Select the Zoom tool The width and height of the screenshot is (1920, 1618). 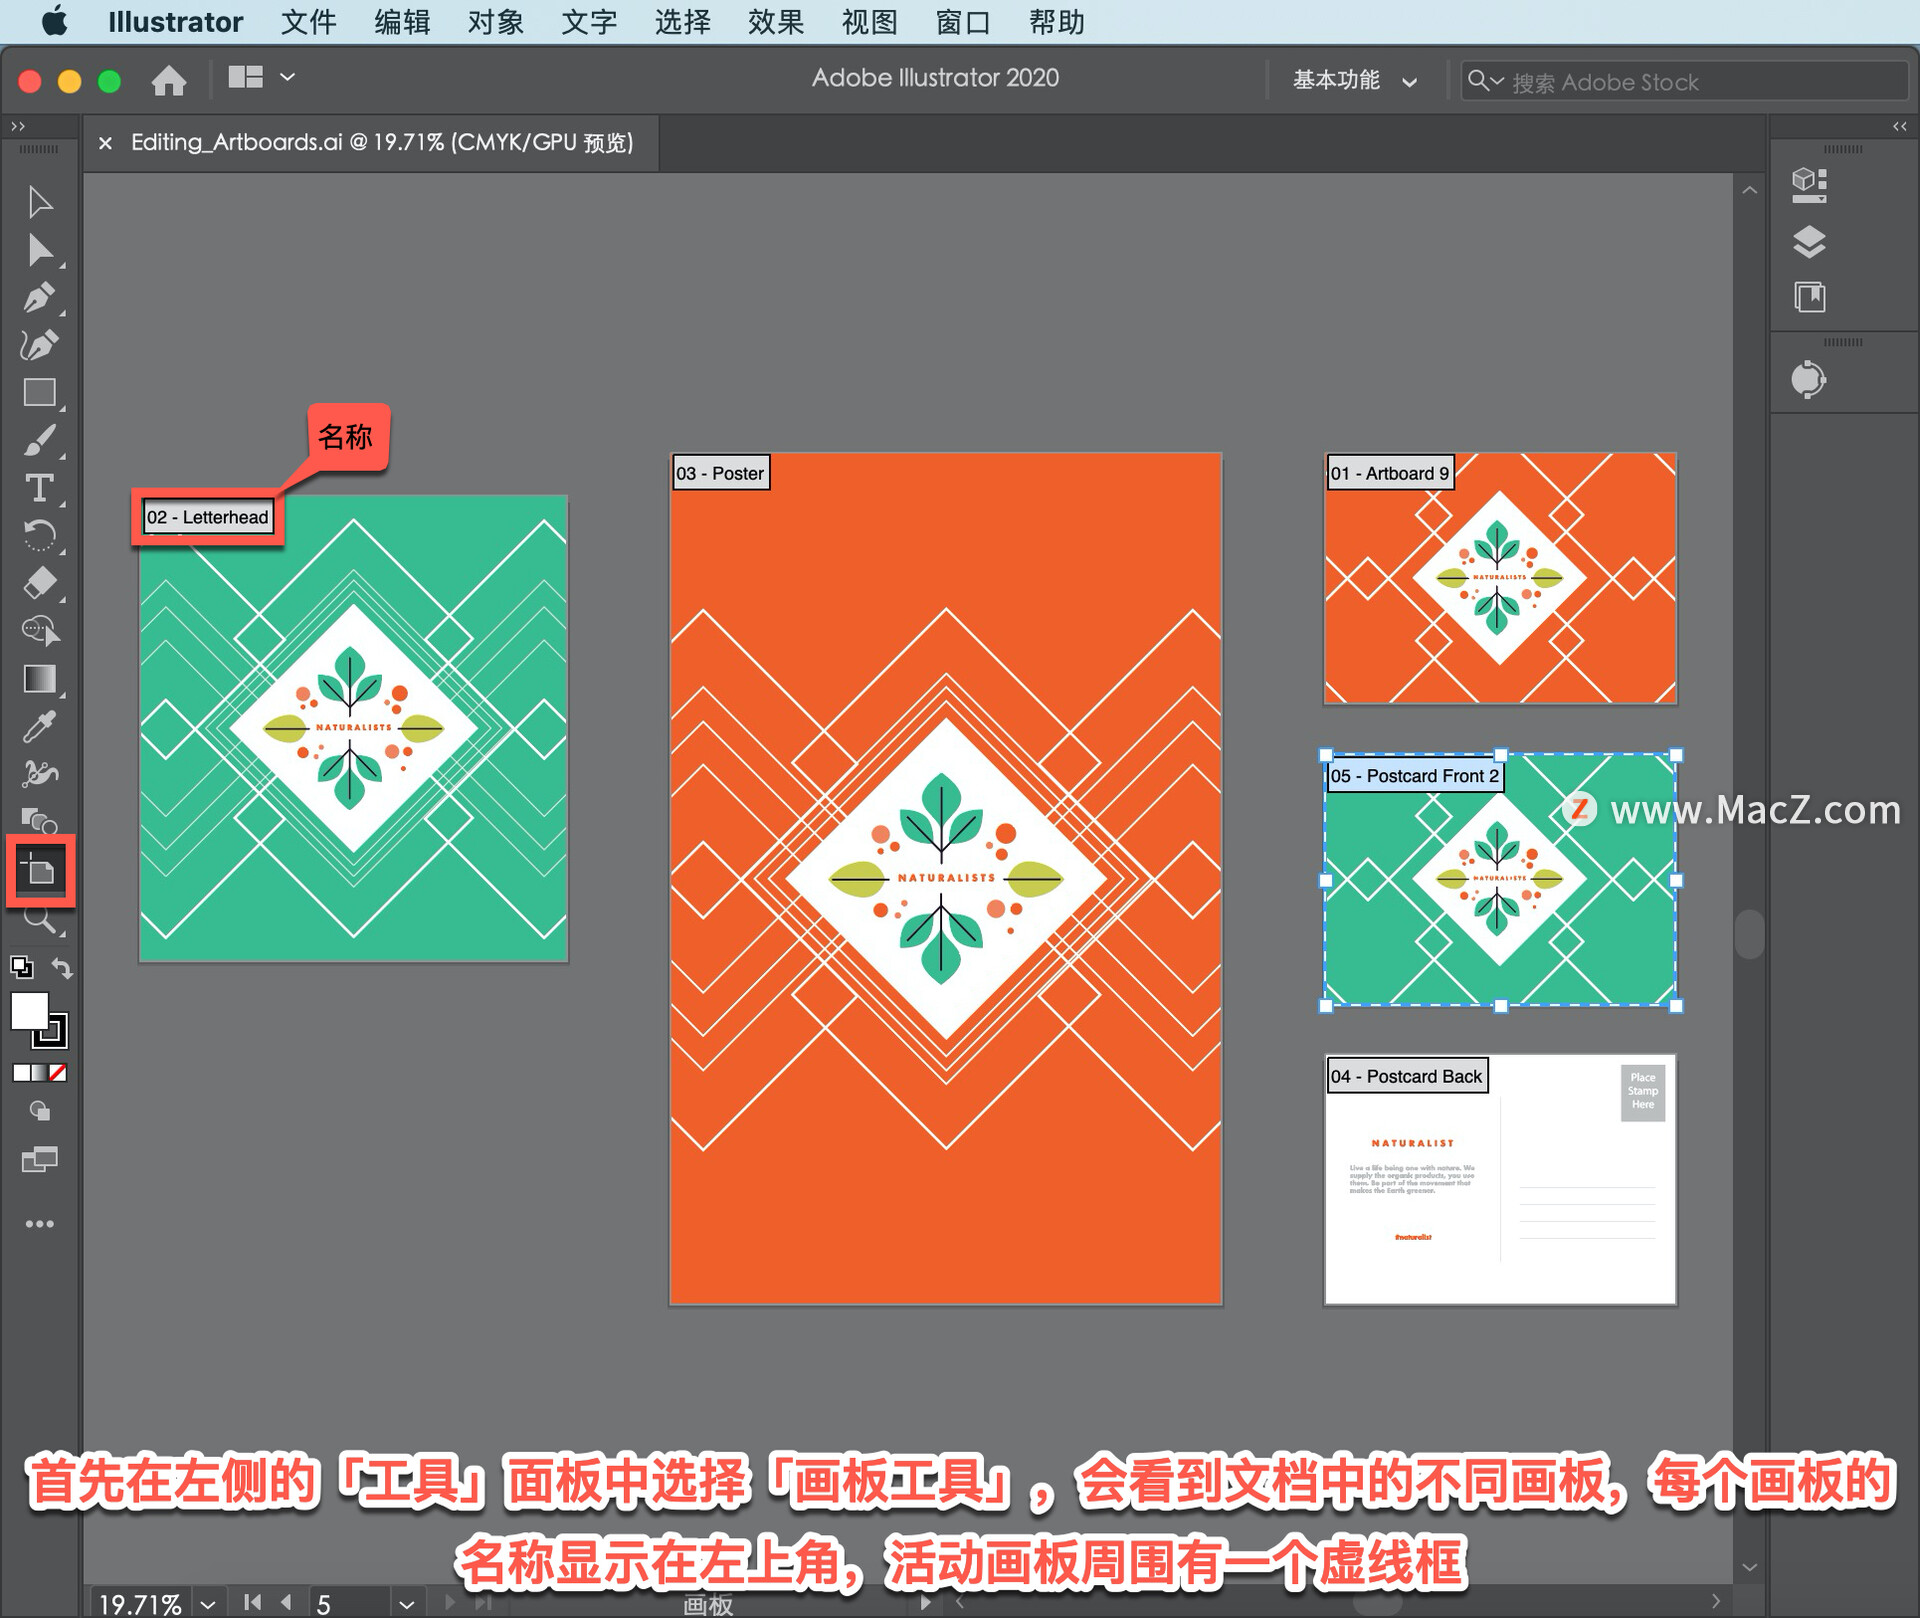(39, 920)
